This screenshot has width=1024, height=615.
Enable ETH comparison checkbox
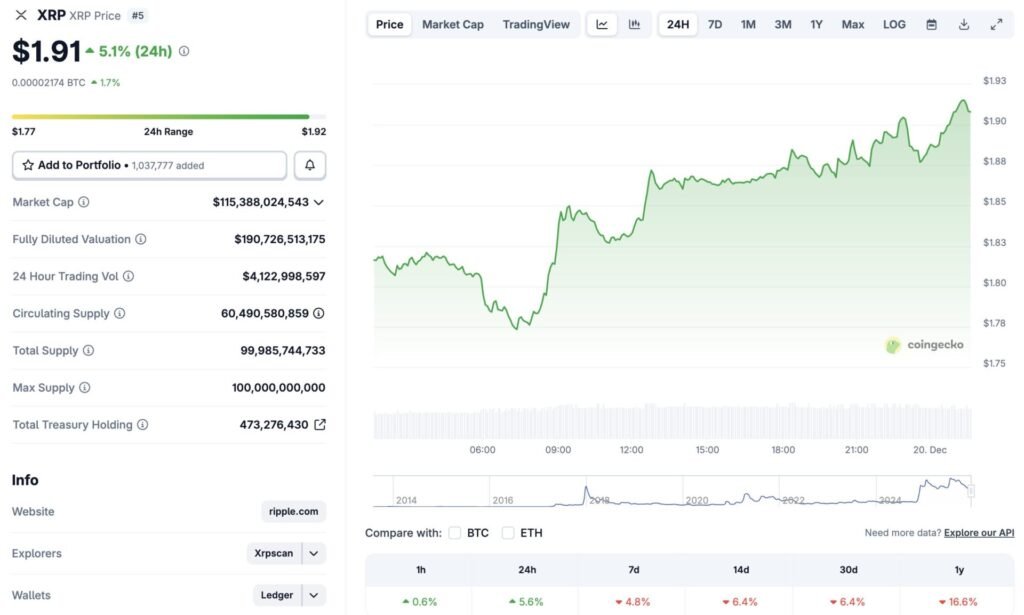click(508, 533)
